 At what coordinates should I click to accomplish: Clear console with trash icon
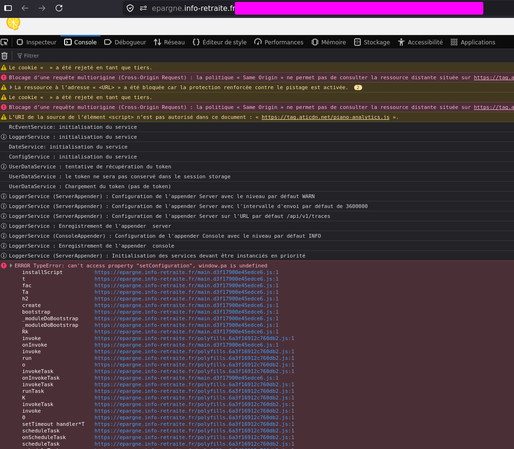pyautogui.click(x=4, y=56)
